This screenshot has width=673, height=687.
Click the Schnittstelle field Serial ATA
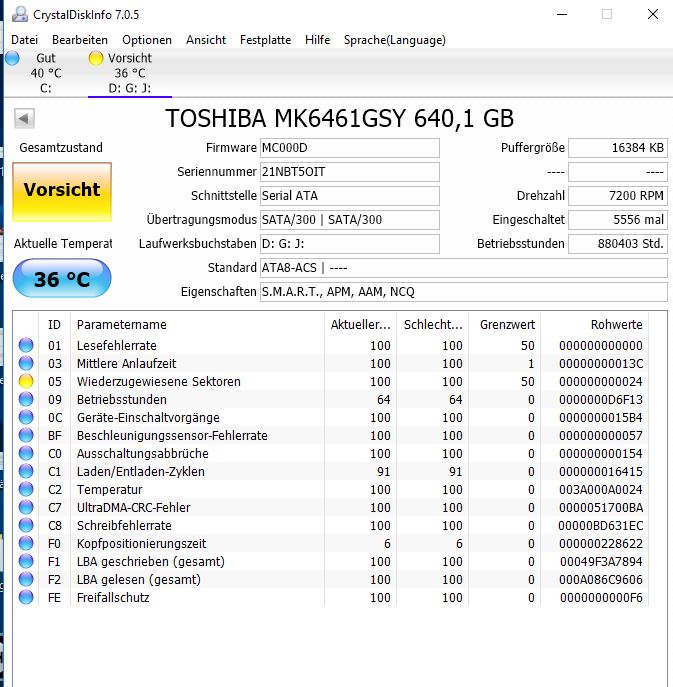pos(350,196)
